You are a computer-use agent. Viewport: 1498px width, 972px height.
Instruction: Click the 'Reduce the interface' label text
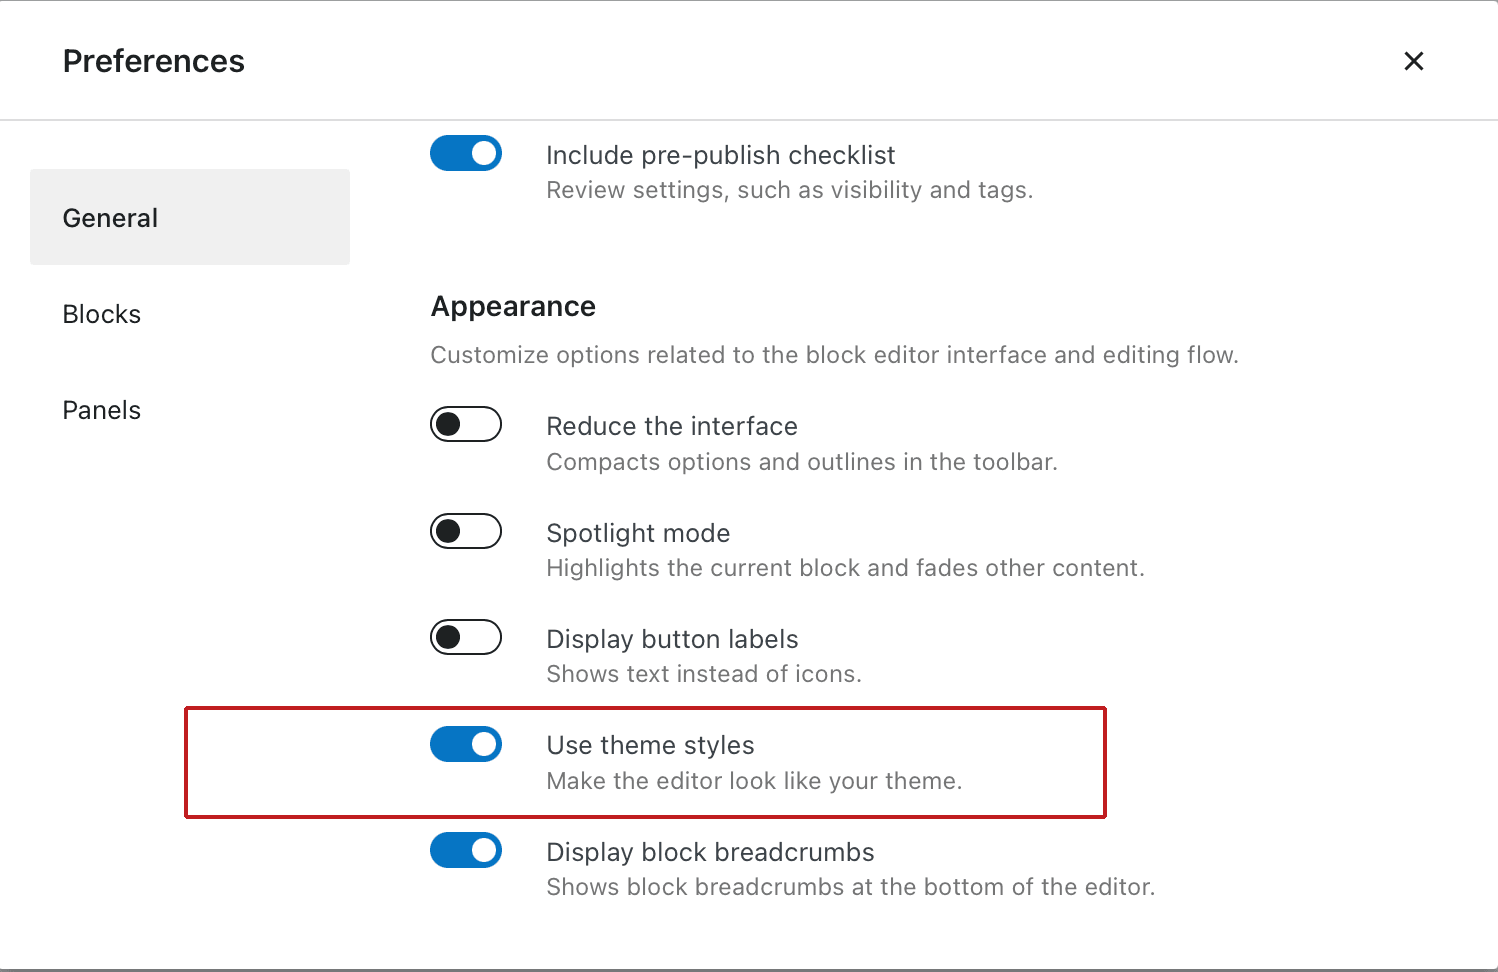pyautogui.click(x=671, y=426)
